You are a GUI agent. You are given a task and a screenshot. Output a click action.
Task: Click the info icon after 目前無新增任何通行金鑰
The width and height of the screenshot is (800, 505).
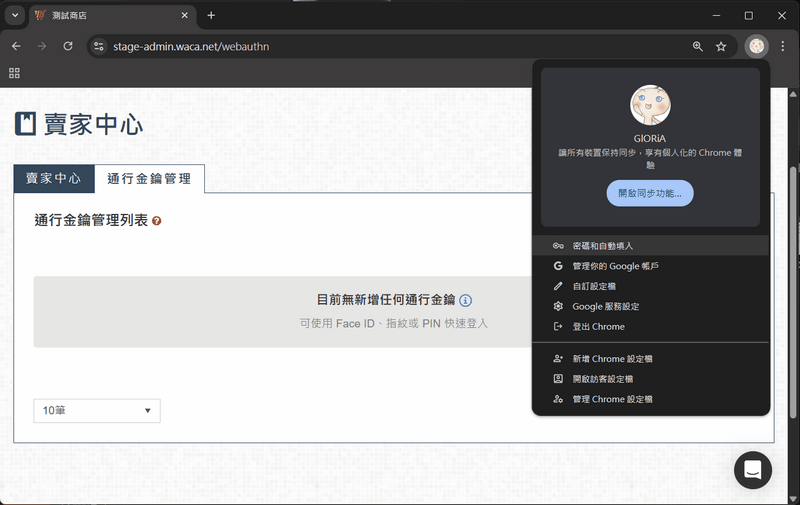466,300
